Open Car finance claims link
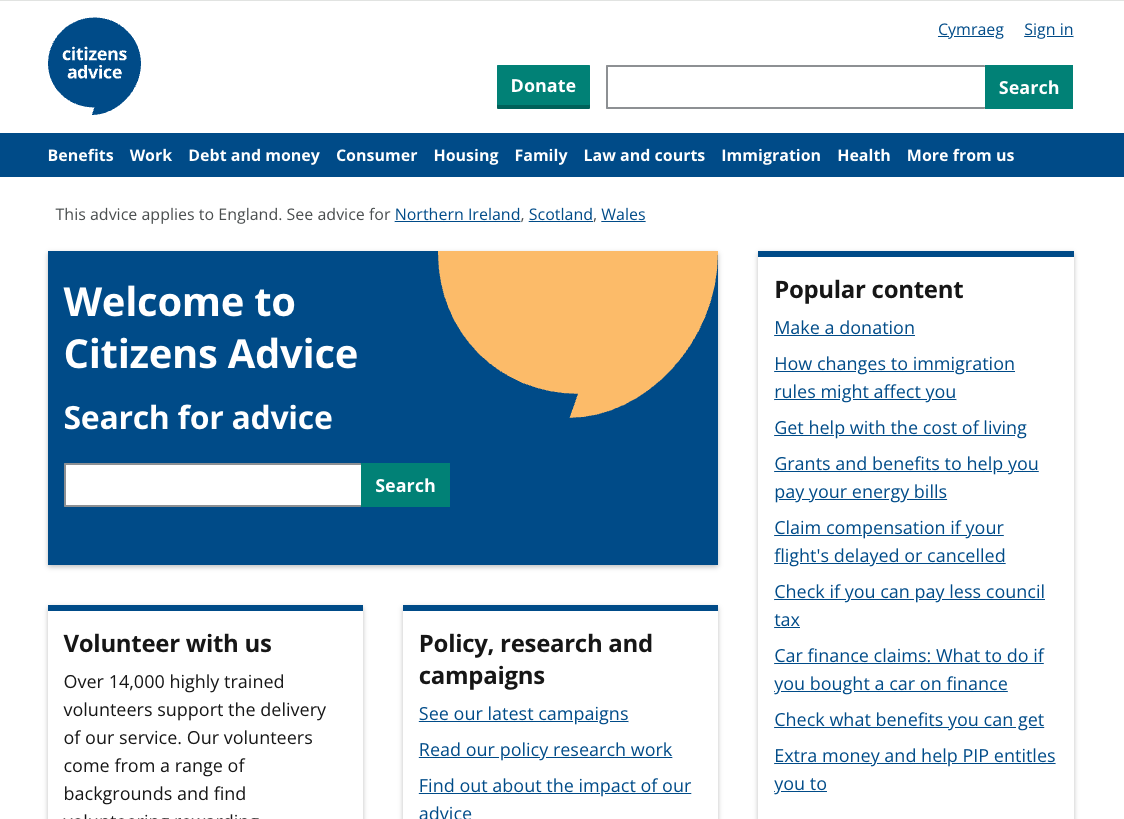Image resolution: width=1124 pixels, height=819 pixels. coord(909,670)
